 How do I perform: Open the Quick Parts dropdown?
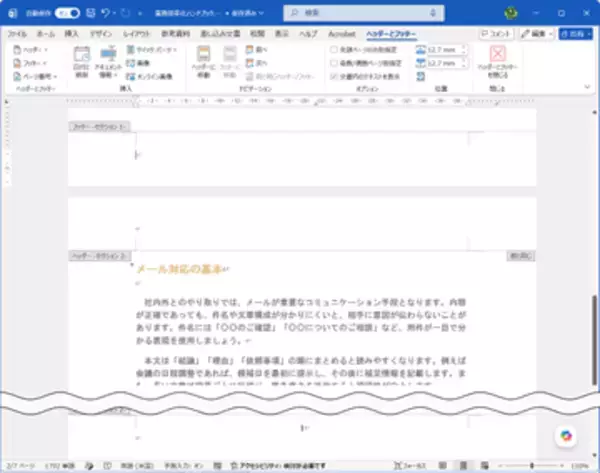click(x=152, y=50)
